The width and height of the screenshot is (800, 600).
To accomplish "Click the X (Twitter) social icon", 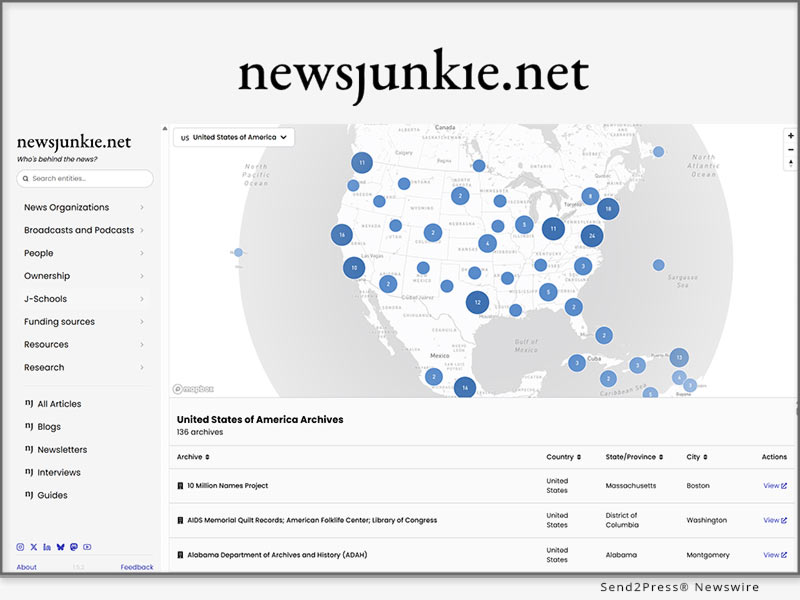I will tap(33, 547).
